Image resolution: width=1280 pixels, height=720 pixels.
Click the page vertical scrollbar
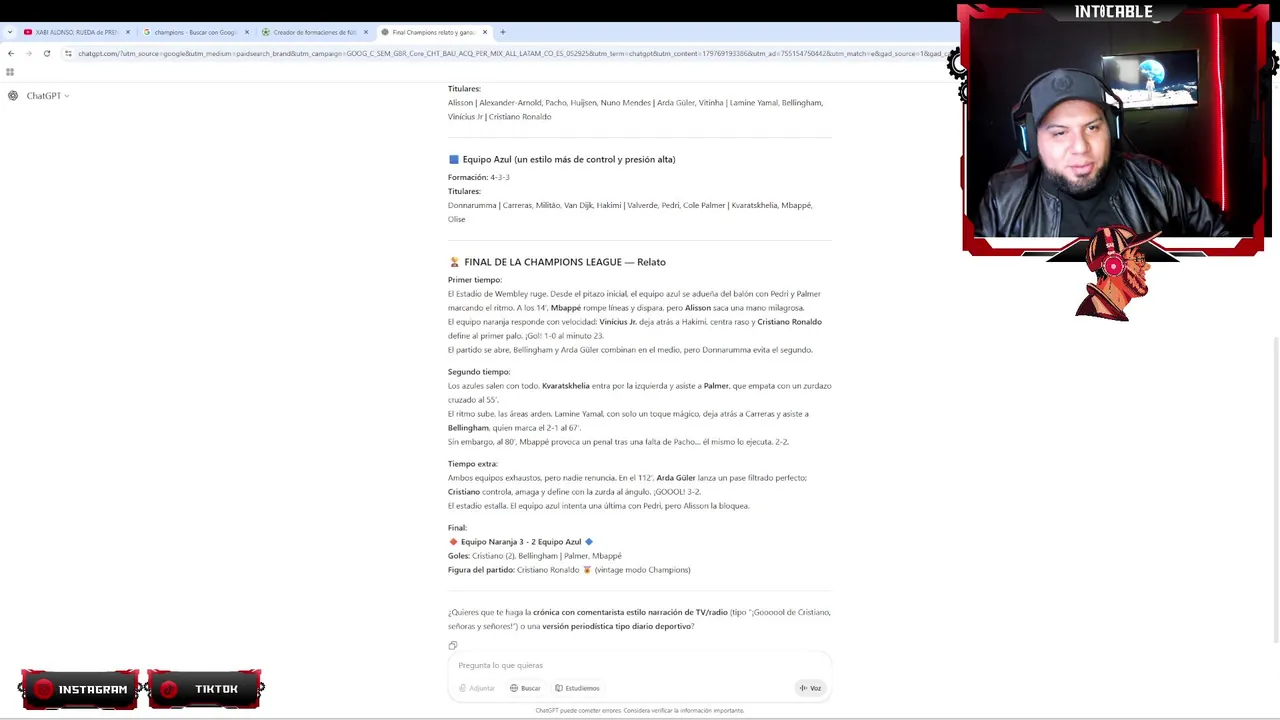tap(1275, 490)
